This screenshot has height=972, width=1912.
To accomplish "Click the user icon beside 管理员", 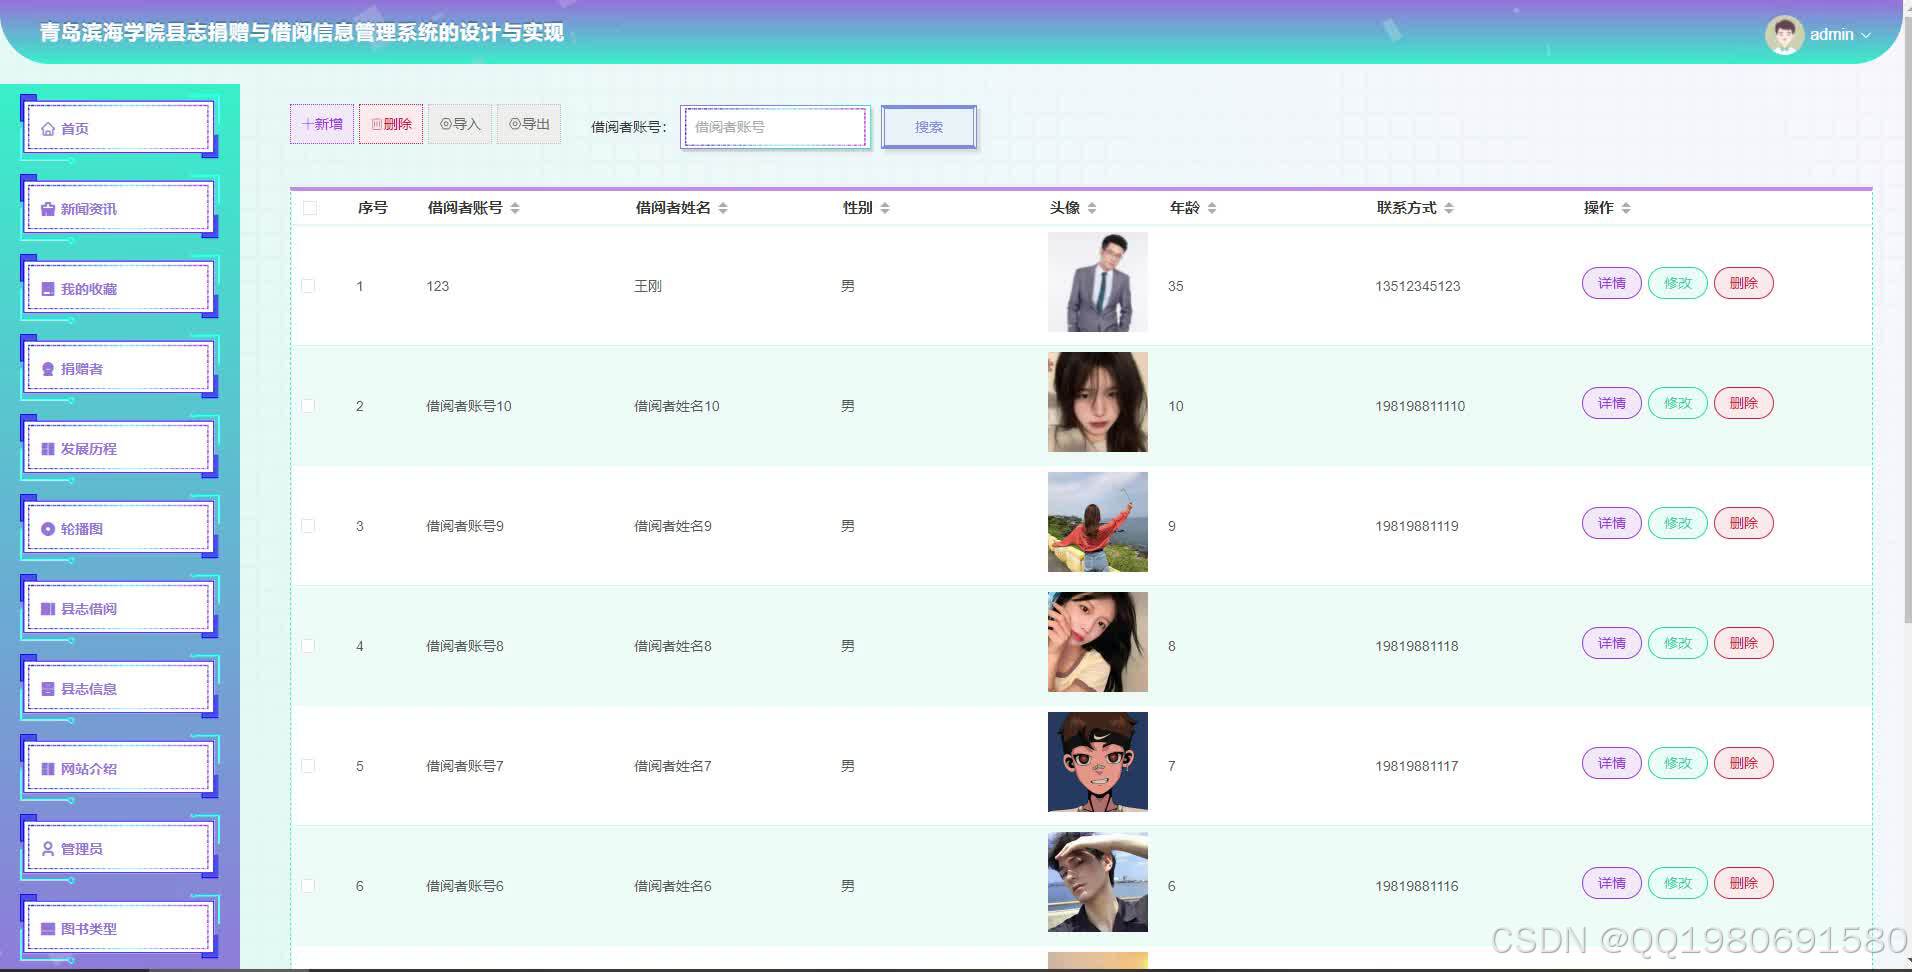I will coord(48,849).
